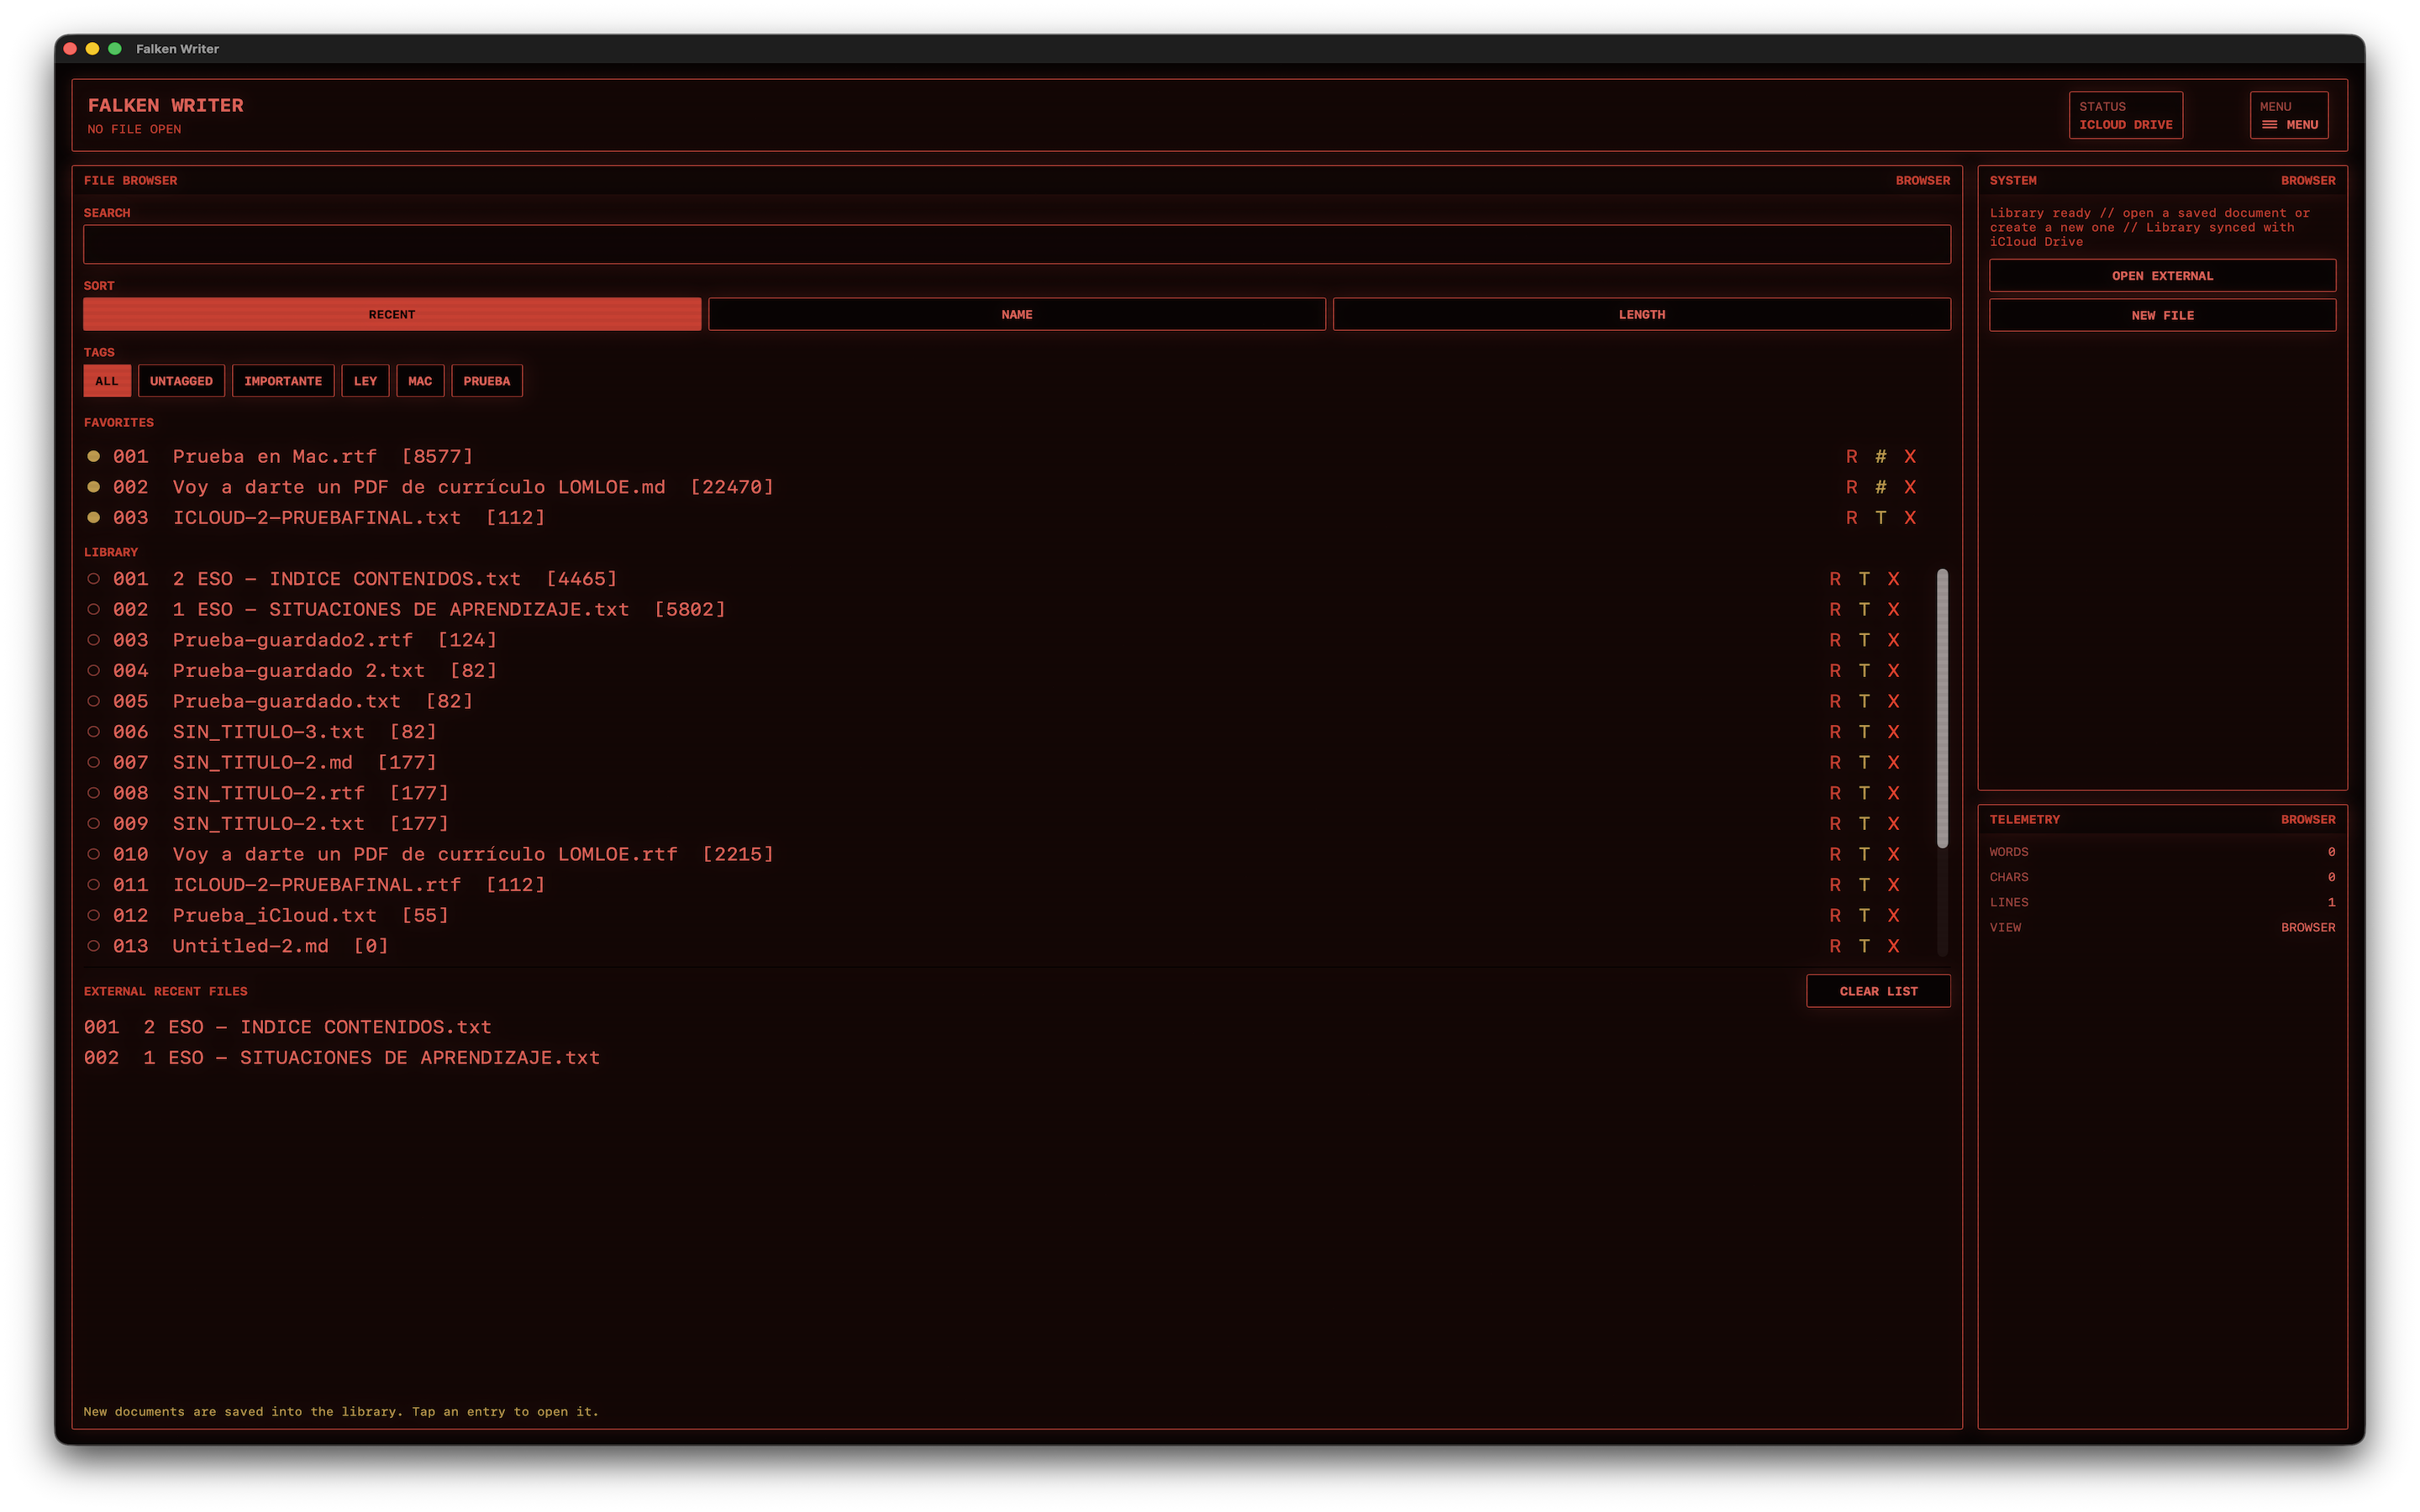Toggle favorite circle for Prueba-guardado2.rtf
Screen dimensions: 2420x1512
point(93,640)
